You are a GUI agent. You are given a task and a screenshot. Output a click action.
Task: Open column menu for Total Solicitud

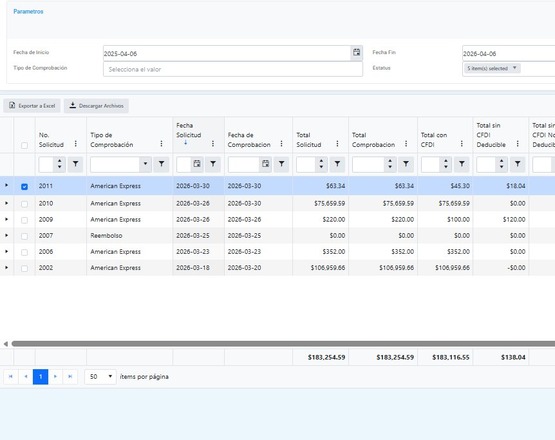pyautogui.click(x=337, y=143)
